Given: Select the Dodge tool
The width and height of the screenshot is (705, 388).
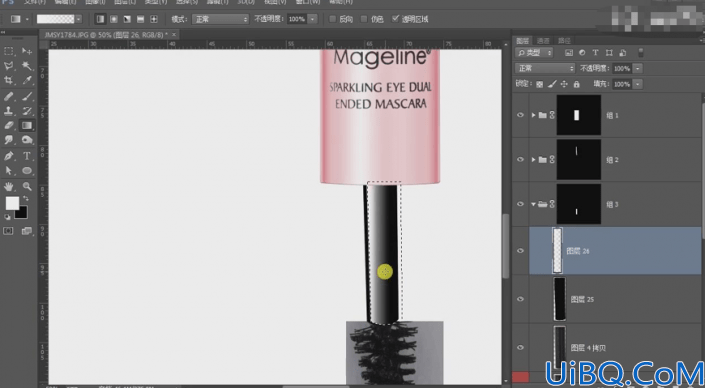Looking at the screenshot, I should tap(27, 140).
